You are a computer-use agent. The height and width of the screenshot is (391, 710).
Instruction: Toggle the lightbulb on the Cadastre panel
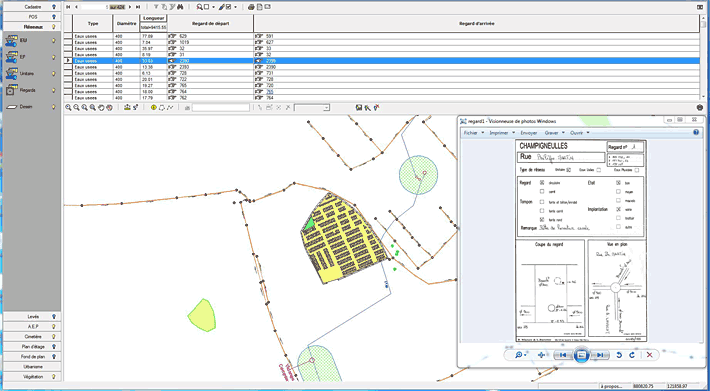tap(54, 7)
